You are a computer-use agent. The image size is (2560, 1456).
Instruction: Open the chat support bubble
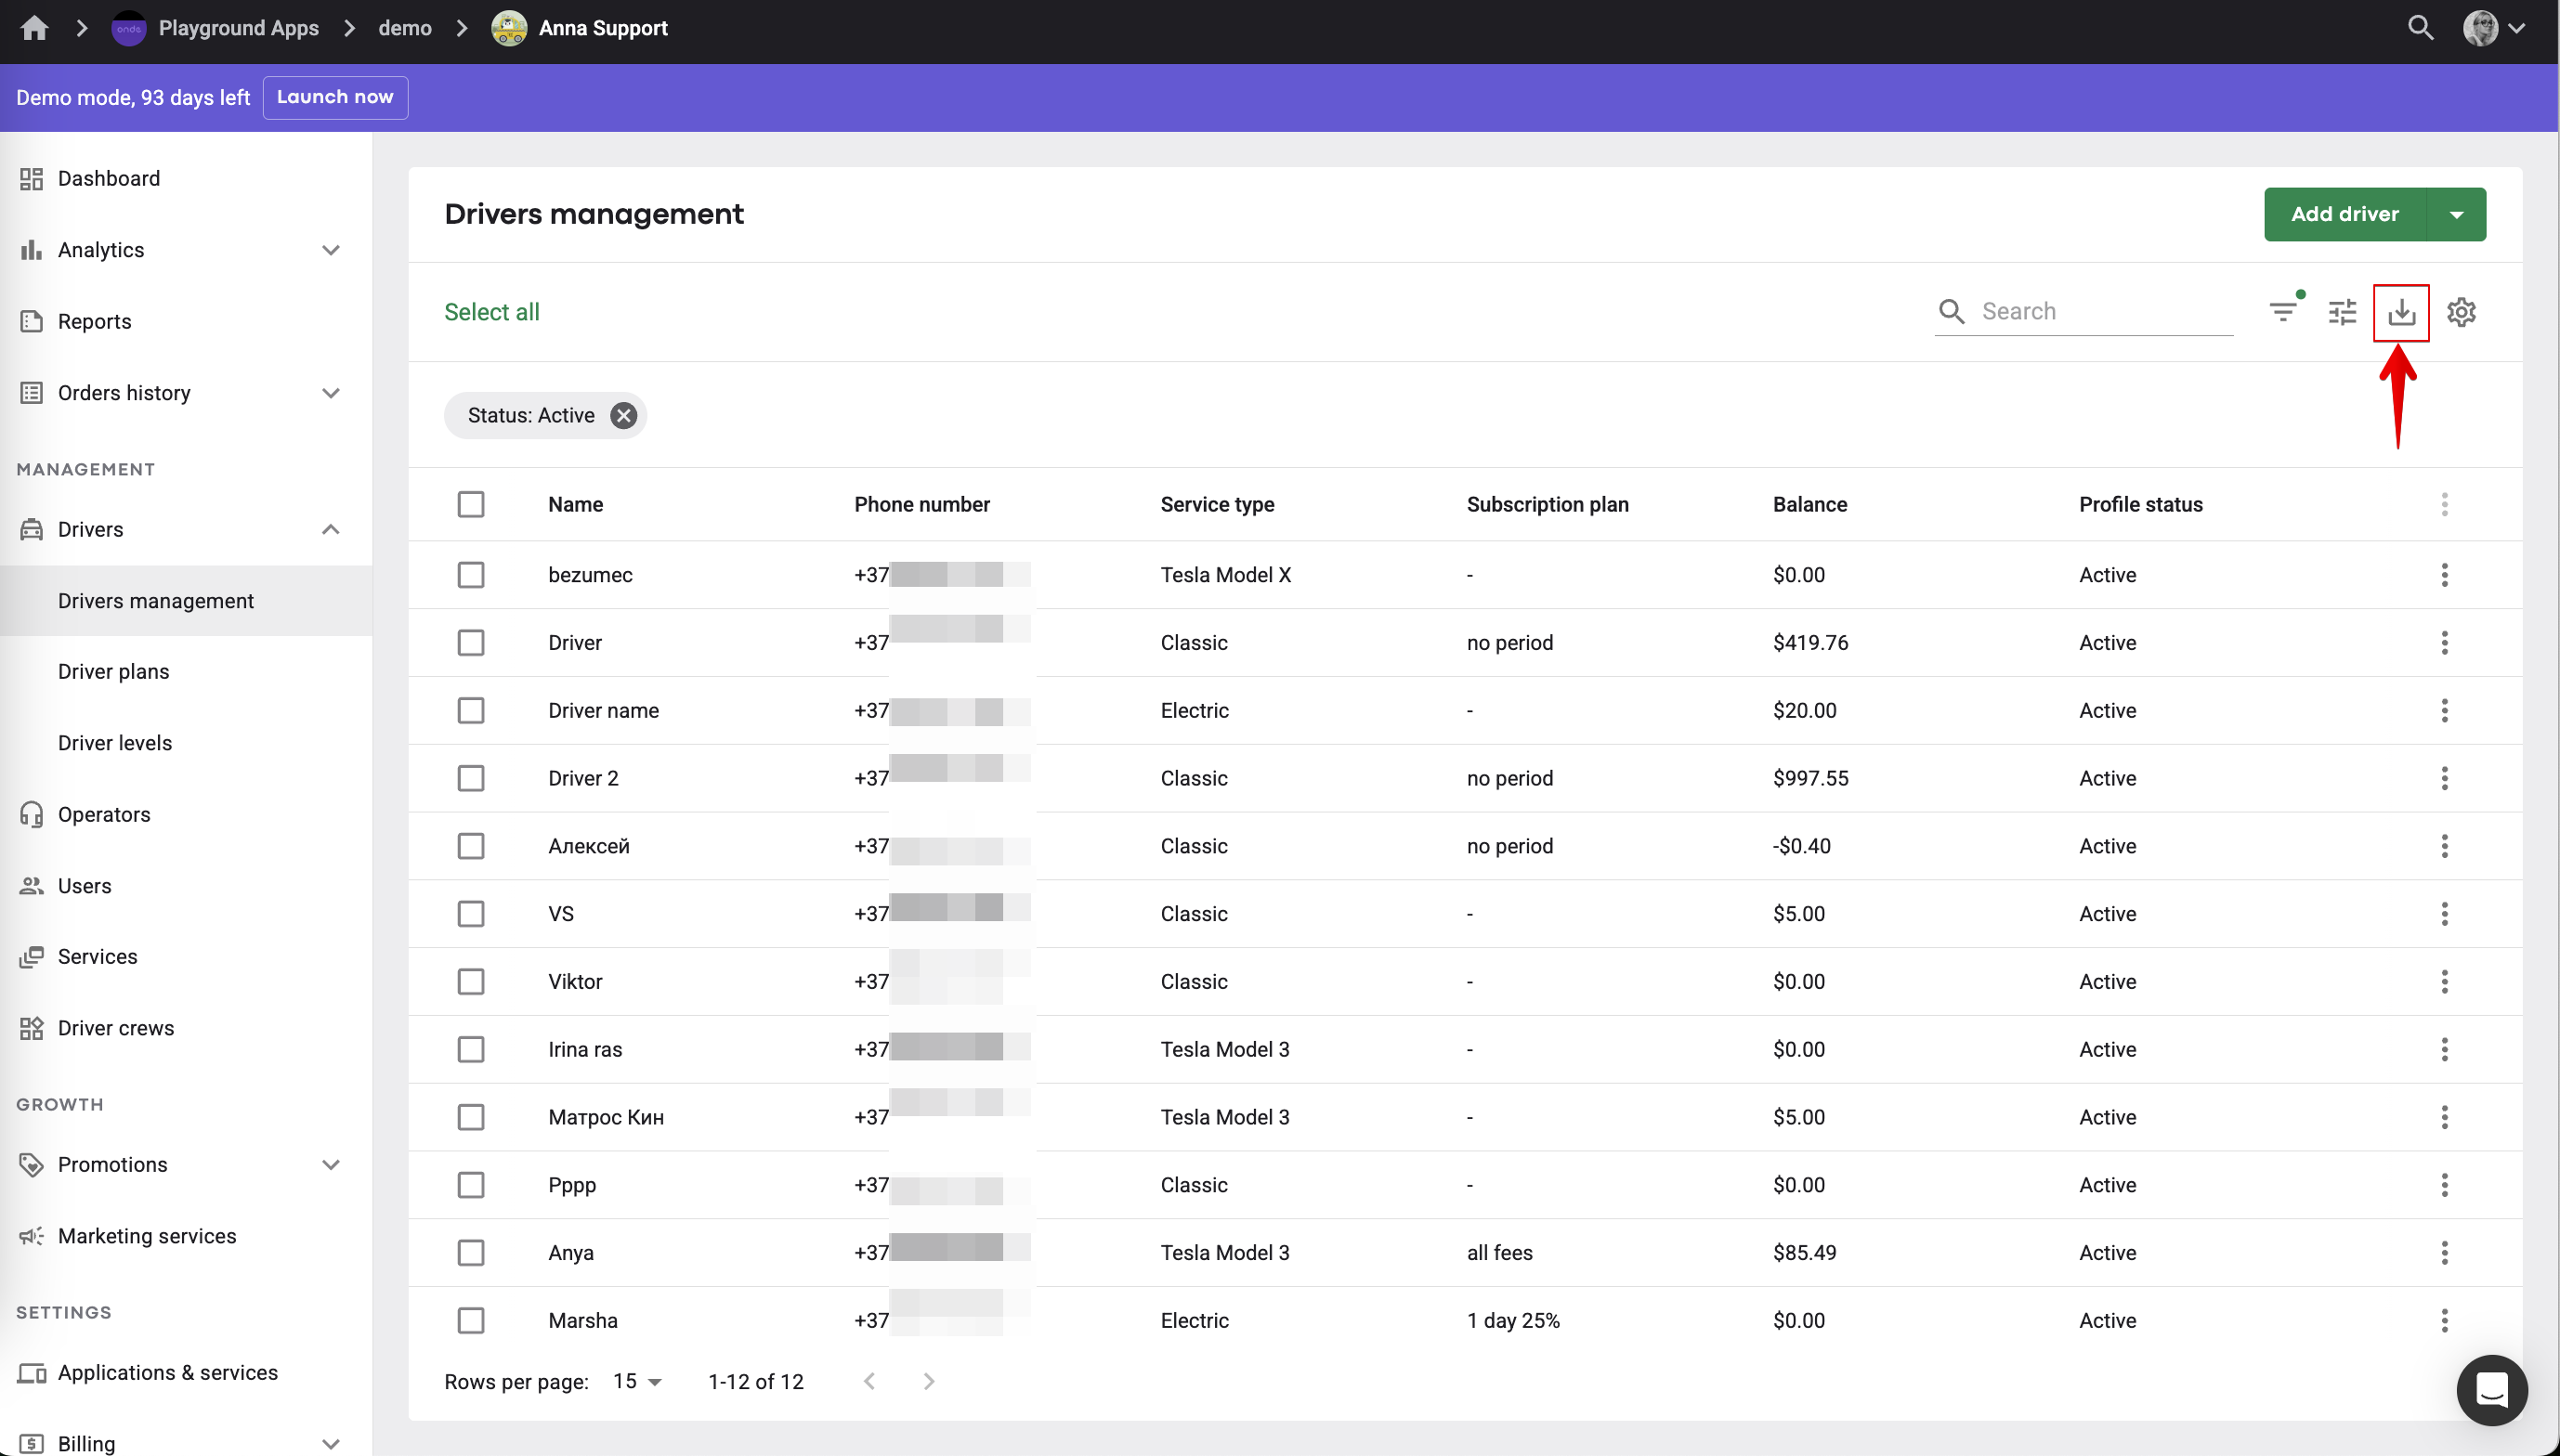[x=2491, y=1389]
